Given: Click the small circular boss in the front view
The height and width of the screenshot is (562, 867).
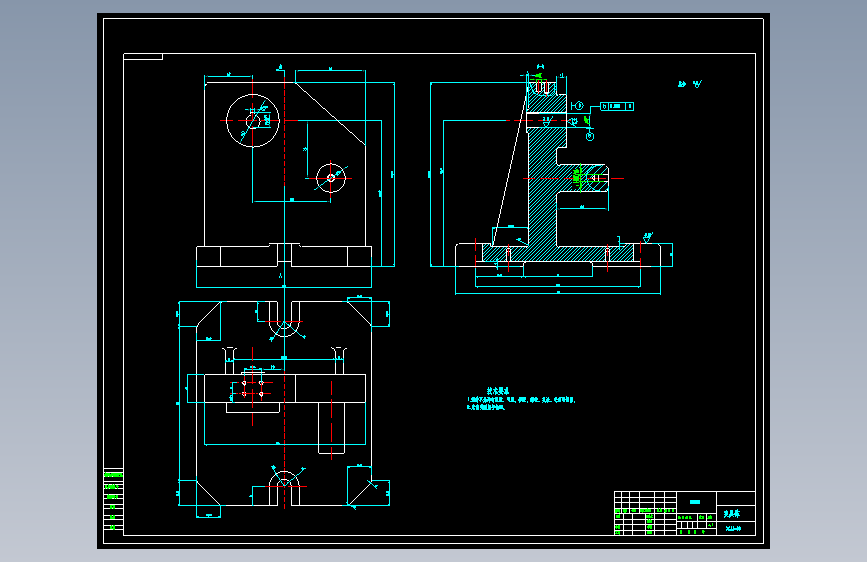Looking at the screenshot, I should coord(331,178).
